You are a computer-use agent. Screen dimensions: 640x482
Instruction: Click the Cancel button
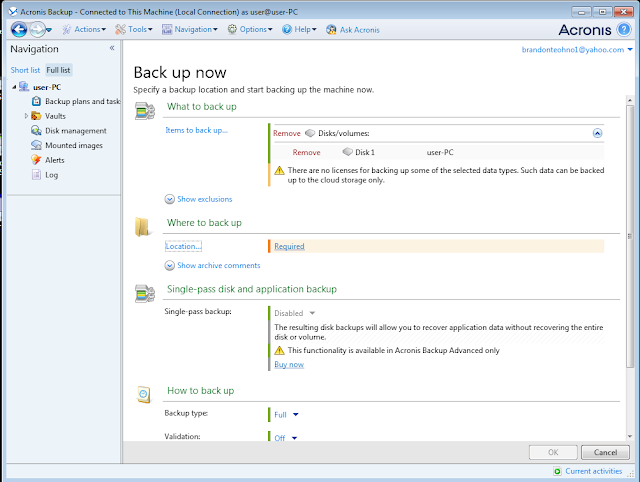pos(605,452)
